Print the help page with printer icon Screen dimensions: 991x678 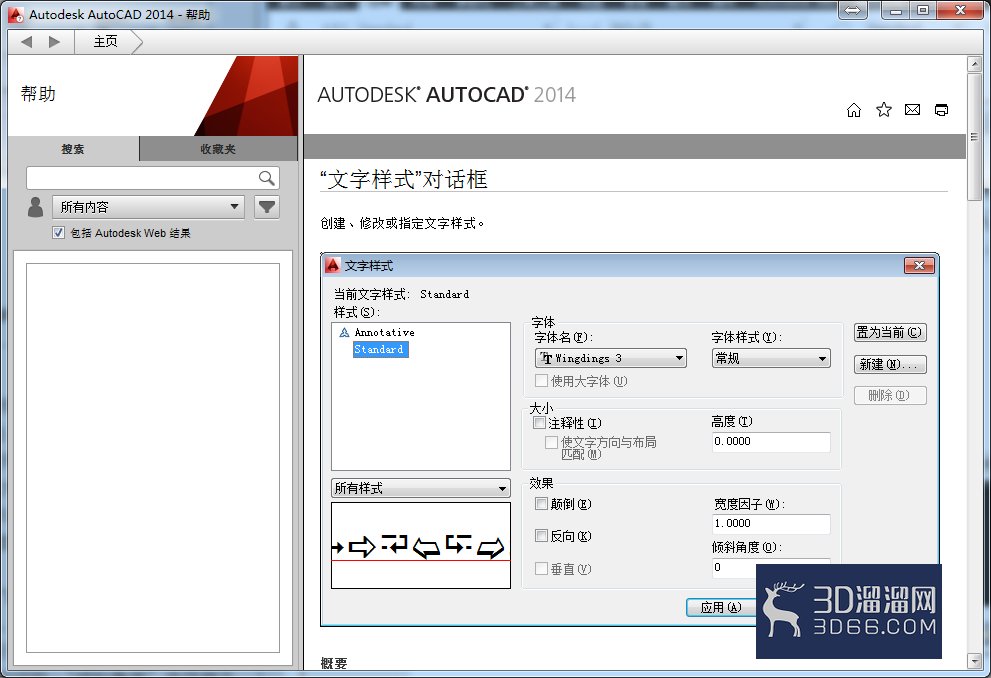[x=942, y=110]
